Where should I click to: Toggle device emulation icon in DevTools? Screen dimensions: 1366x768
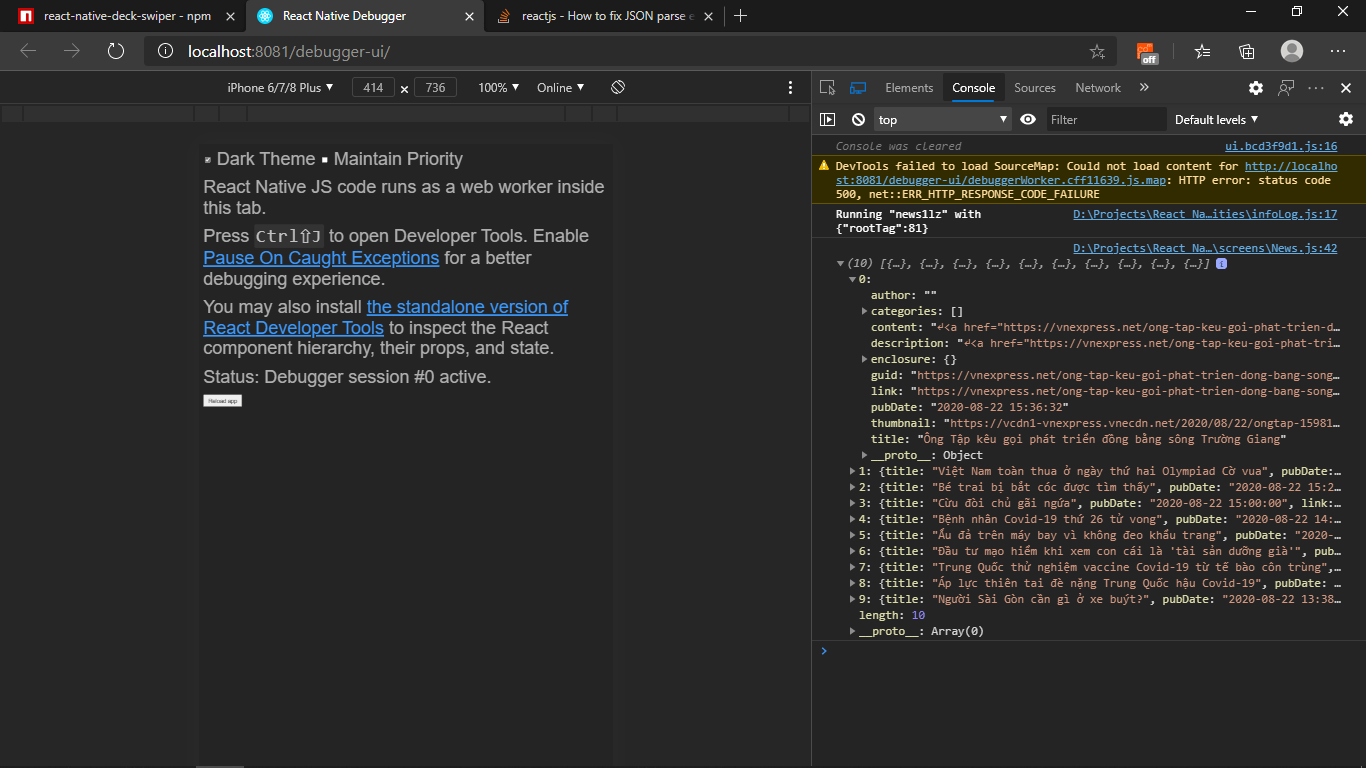coord(858,88)
